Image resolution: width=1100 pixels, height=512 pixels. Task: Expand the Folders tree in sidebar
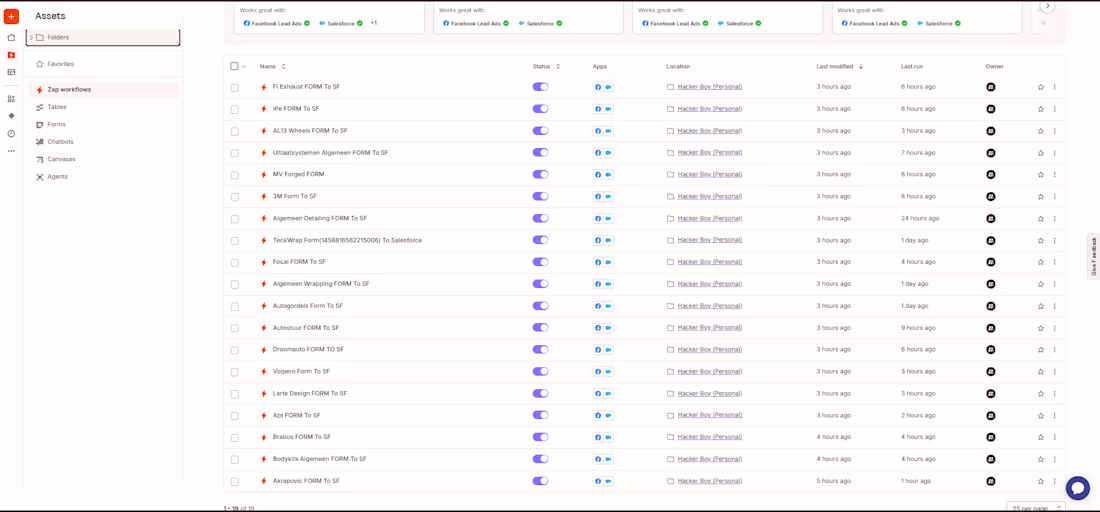[x=32, y=37]
